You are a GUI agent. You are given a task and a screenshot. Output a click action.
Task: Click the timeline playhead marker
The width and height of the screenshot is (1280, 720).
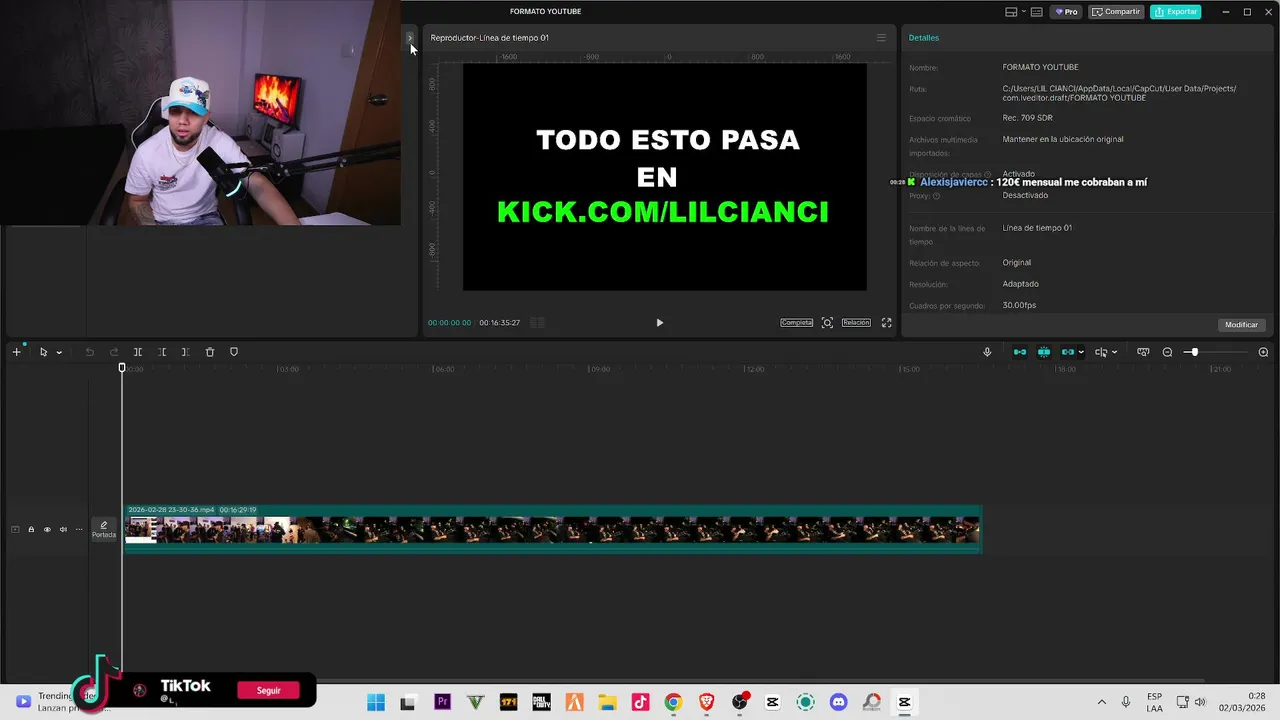tap(122, 368)
